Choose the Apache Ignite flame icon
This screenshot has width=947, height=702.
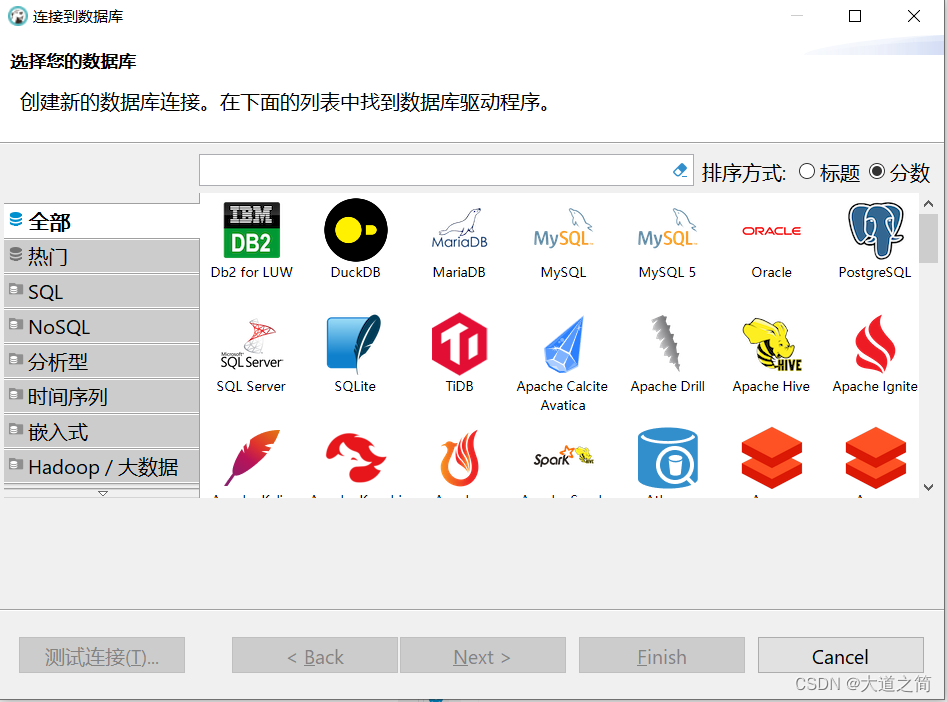pyautogui.click(x=875, y=344)
